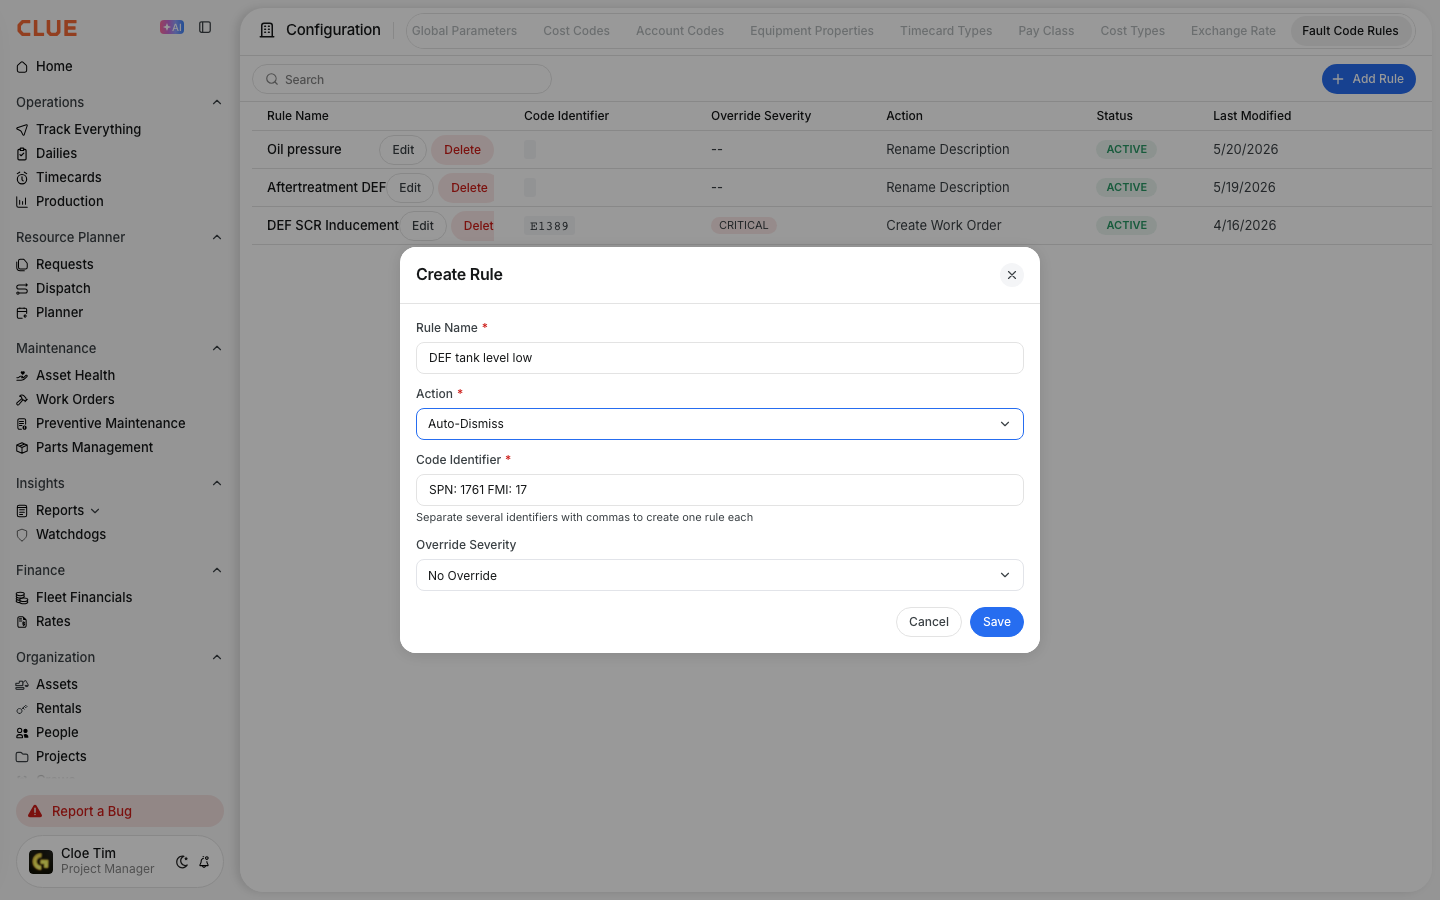Switch to Cost Codes tab

[x=576, y=31]
